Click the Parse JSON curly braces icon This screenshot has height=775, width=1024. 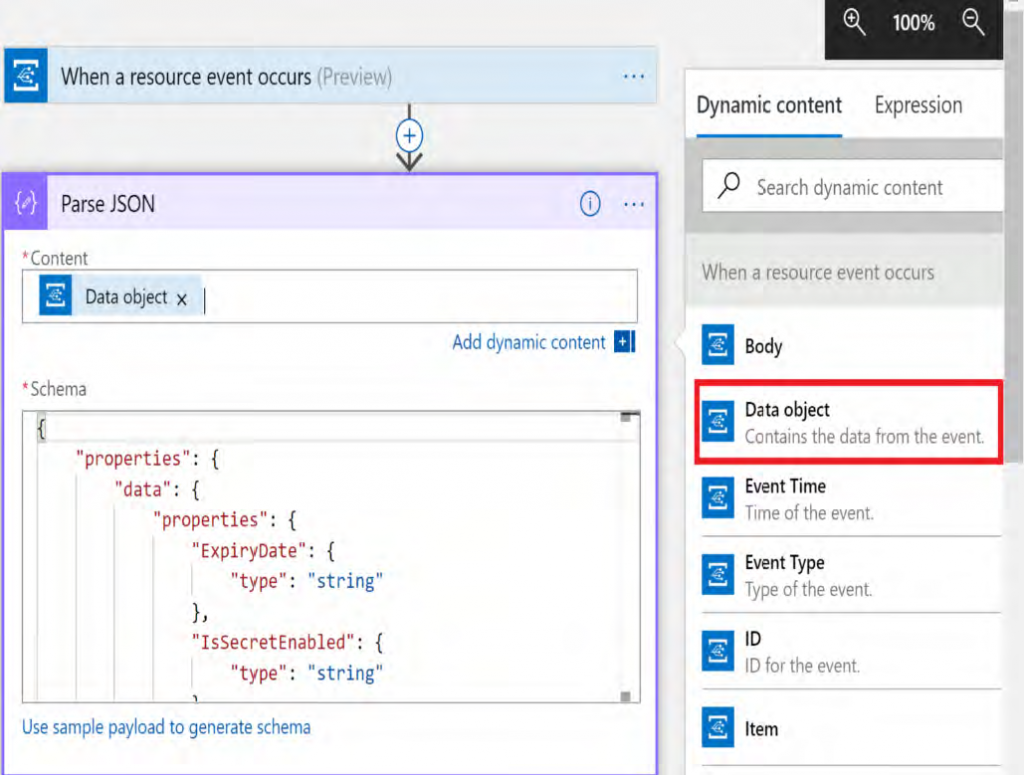click(26, 203)
